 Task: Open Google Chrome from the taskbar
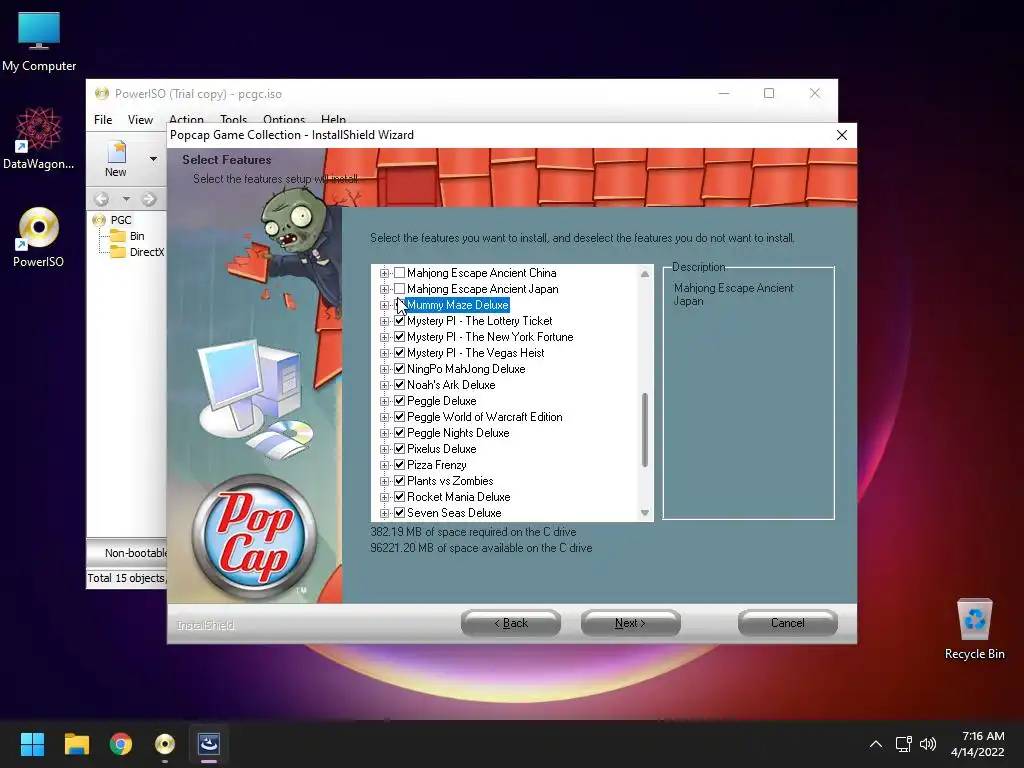tap(121, 744)
